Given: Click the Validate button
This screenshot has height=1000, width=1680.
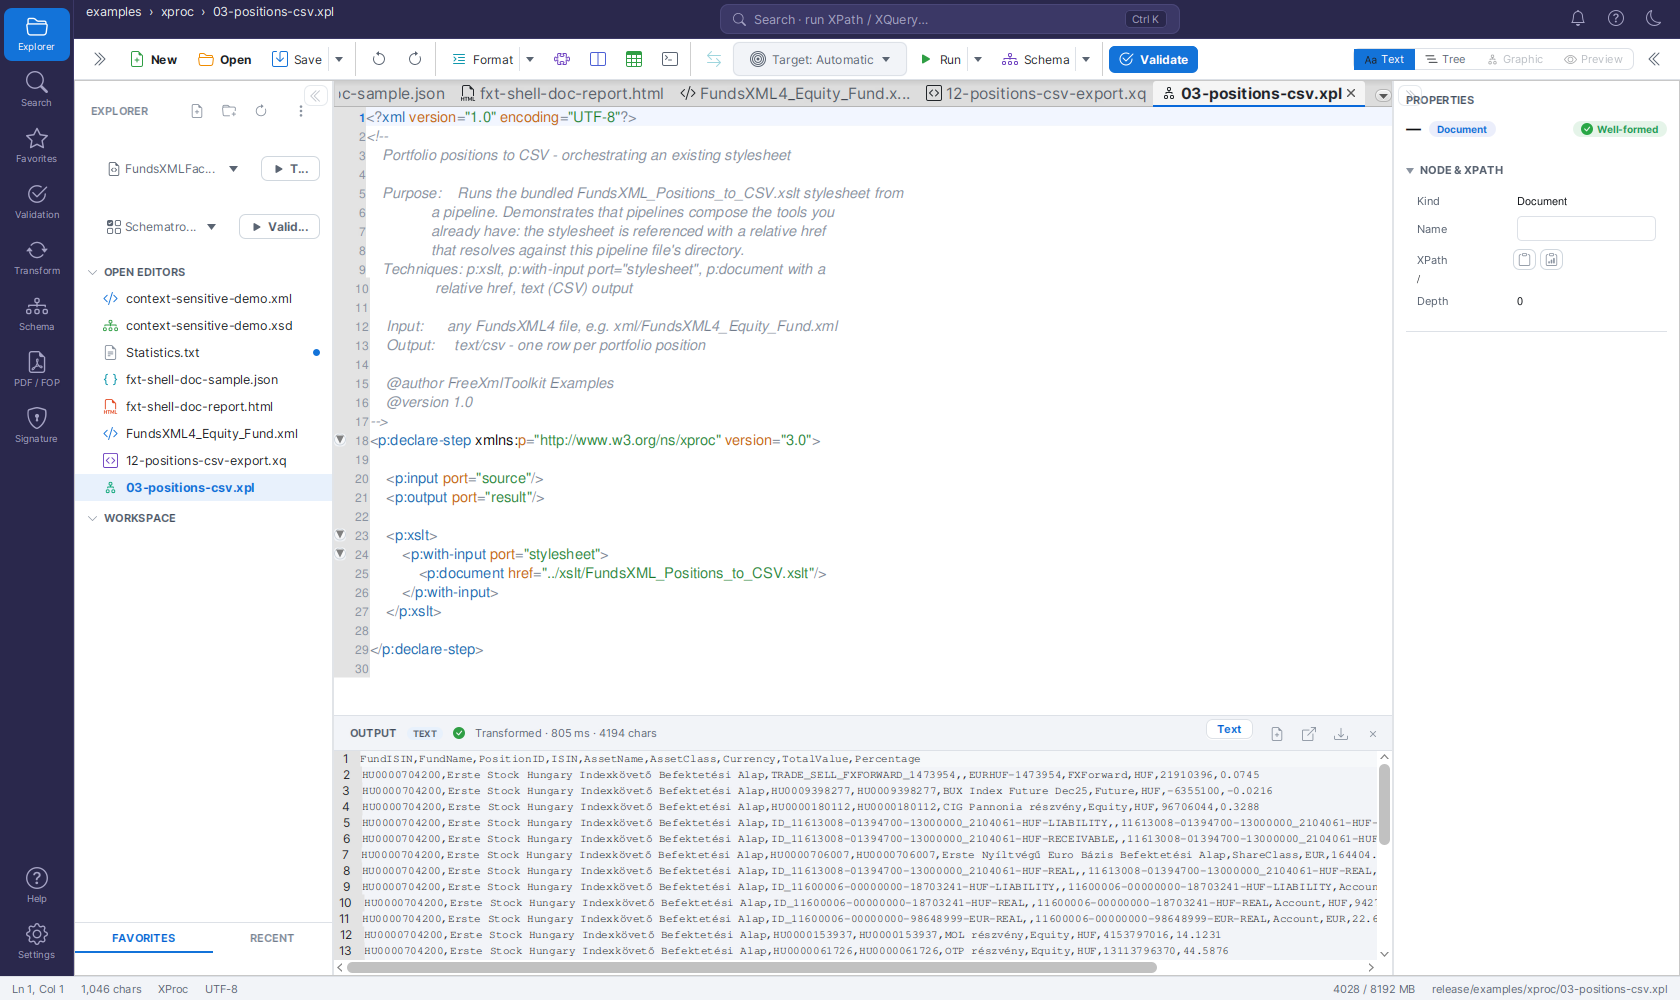Looking at the screenshot, I should [x=1153, y=59].
